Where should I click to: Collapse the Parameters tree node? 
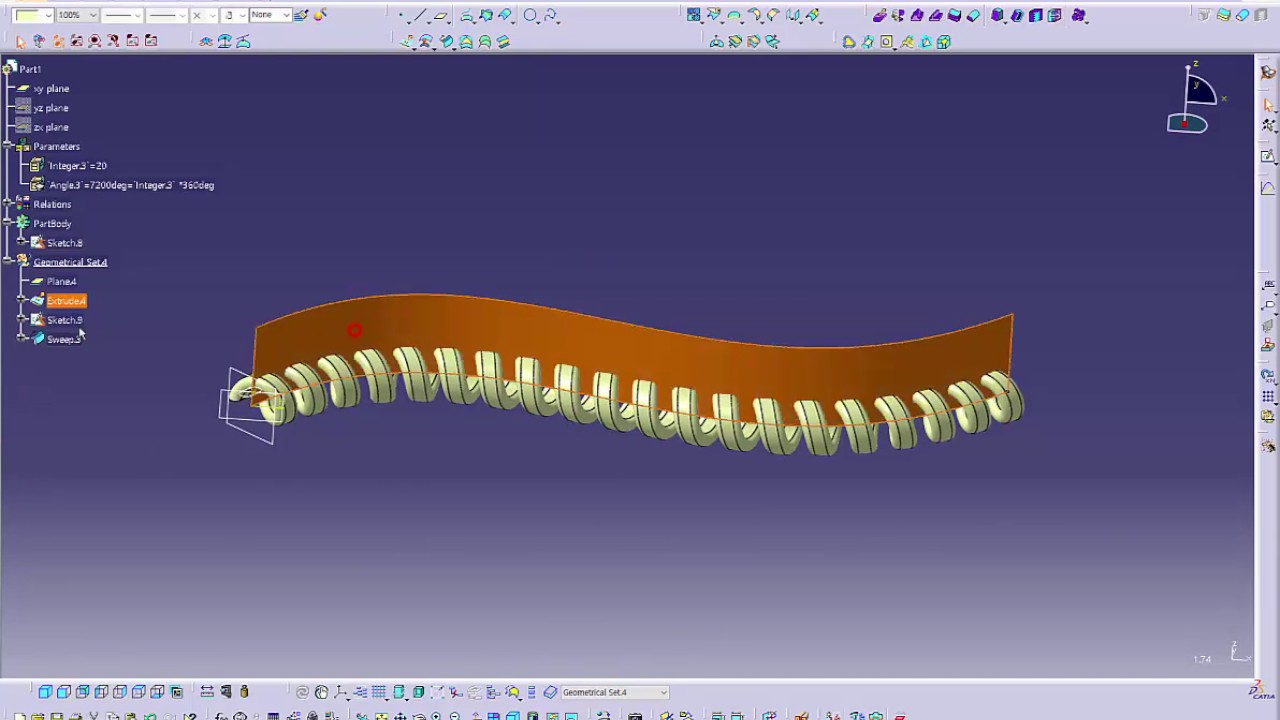8,146
